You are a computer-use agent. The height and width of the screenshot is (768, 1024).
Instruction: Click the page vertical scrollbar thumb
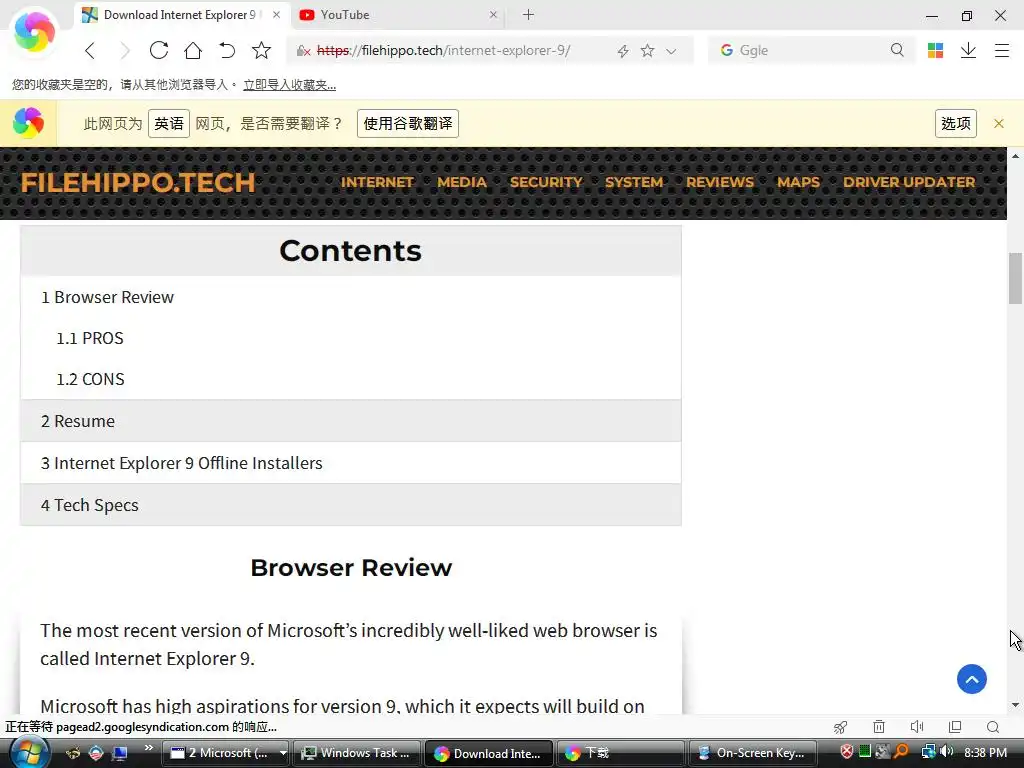(x=1015, y=278)
